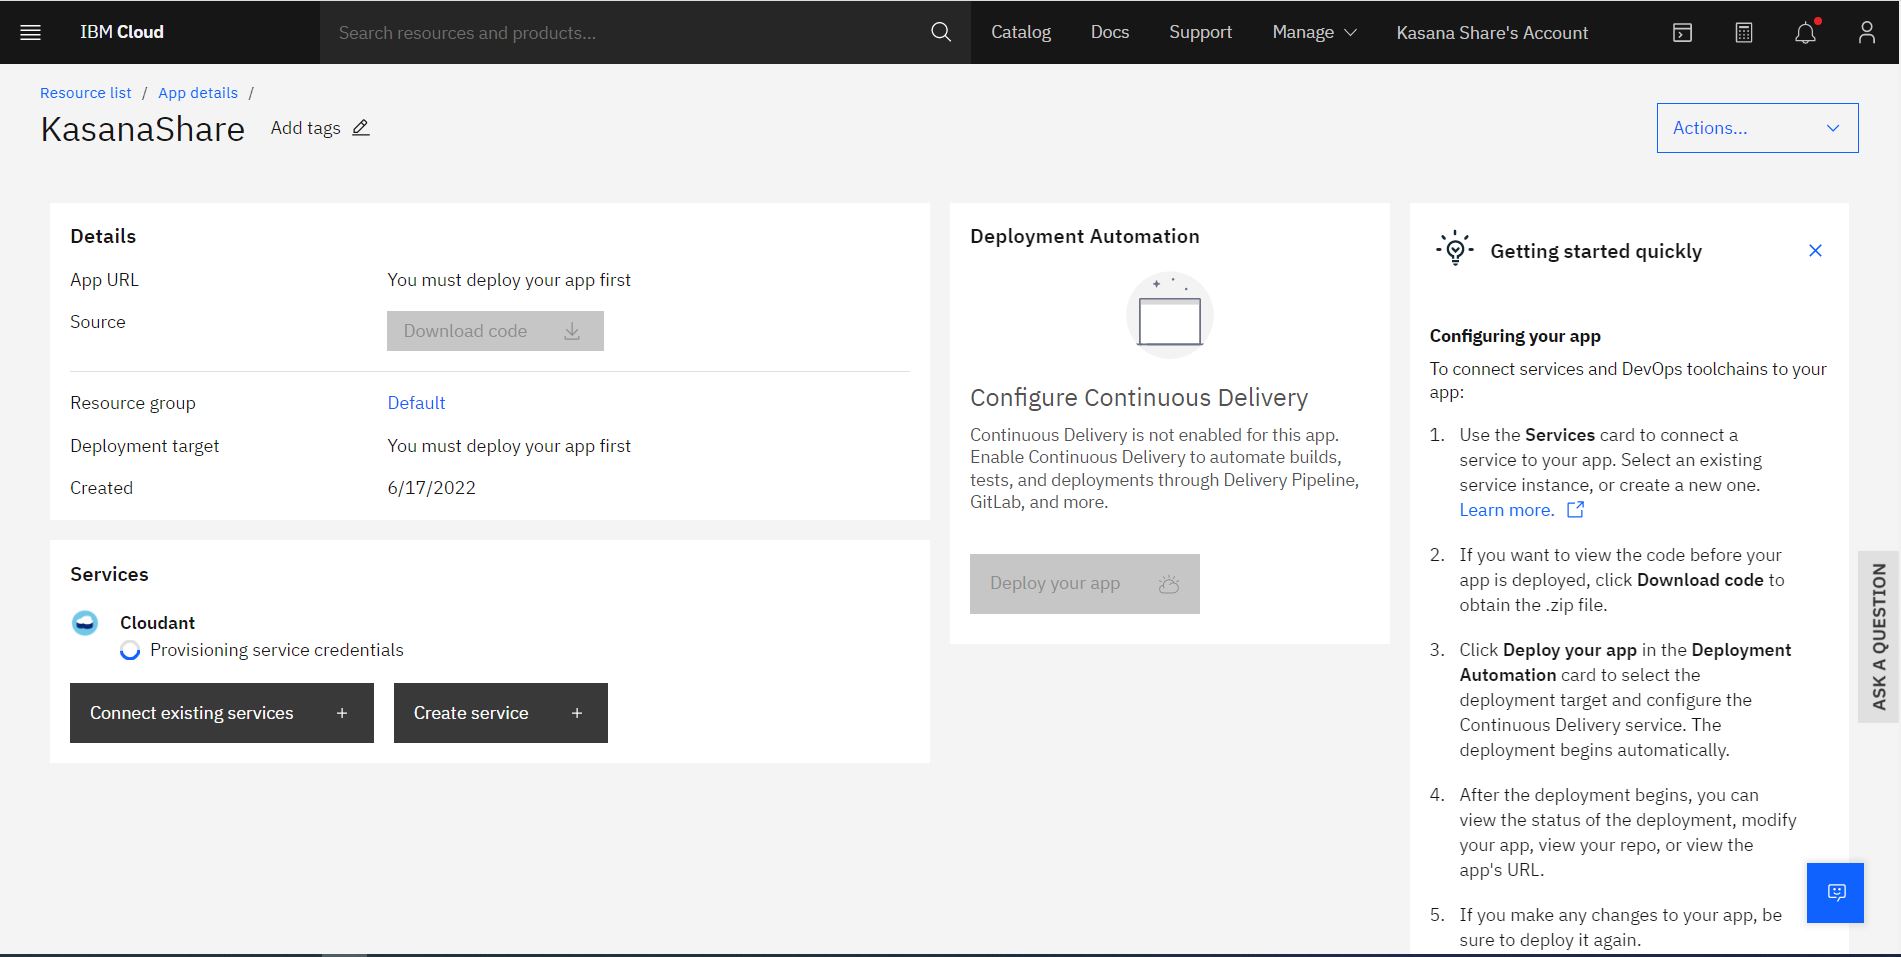Go to App details breadcrumb
Viewport: 1901px width, 957px height.
coord(198,93)
